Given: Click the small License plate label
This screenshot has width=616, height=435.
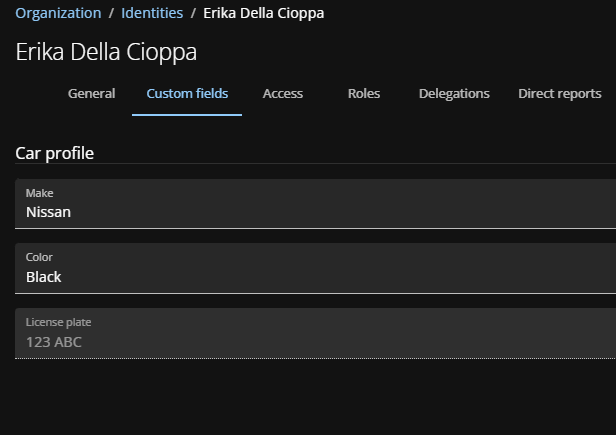Looking at the screenshot, I should coord(58,322).
